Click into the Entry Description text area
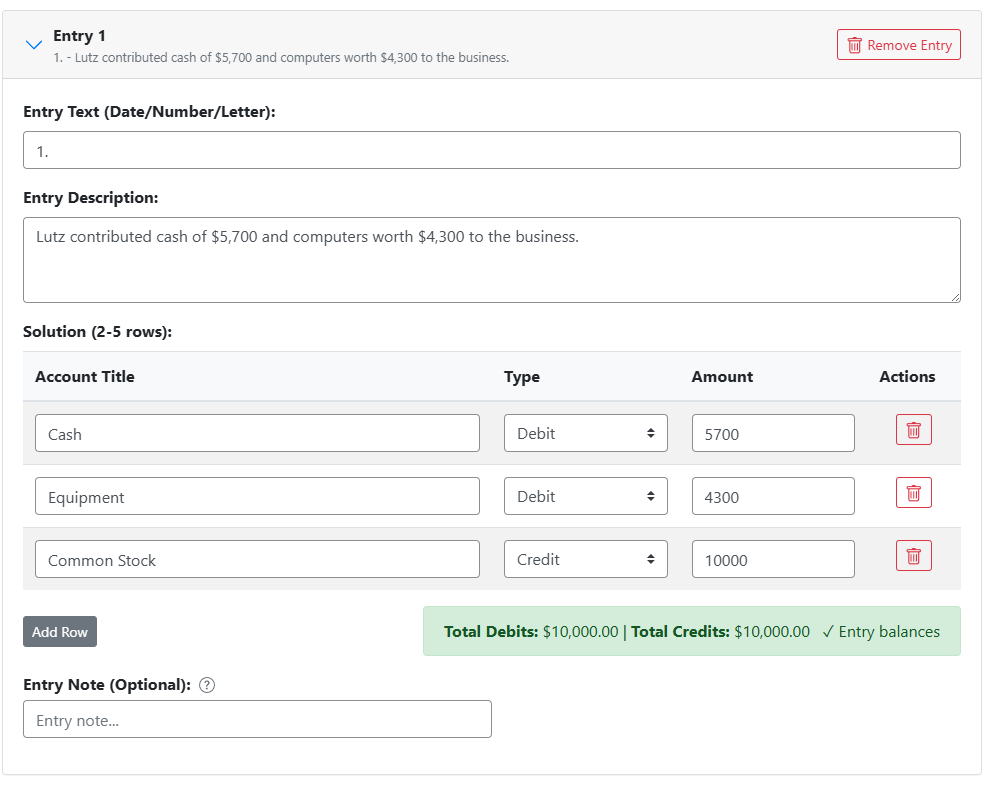This screenshot has height=790, width=996. (492, 260)
